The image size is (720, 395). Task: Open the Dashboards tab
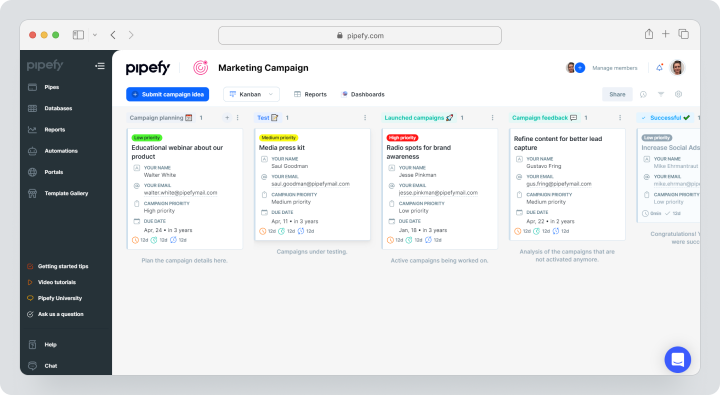[x=363, y=94]
